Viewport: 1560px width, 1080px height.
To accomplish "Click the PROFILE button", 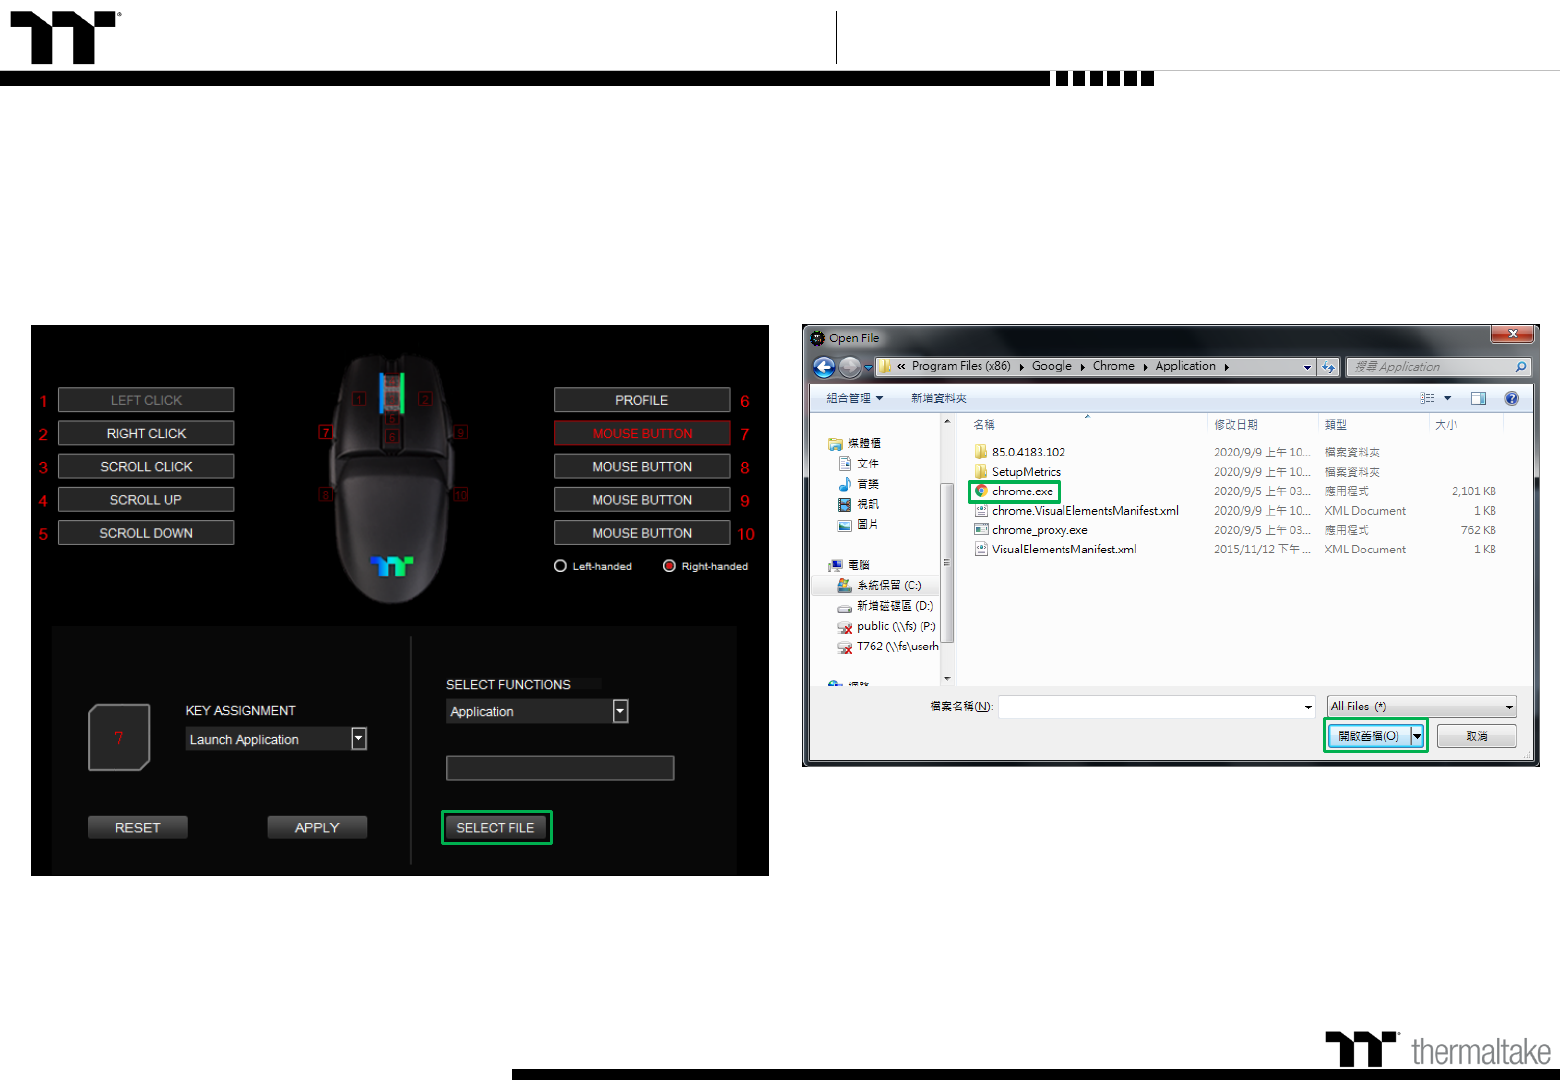I will pos(642,400).
